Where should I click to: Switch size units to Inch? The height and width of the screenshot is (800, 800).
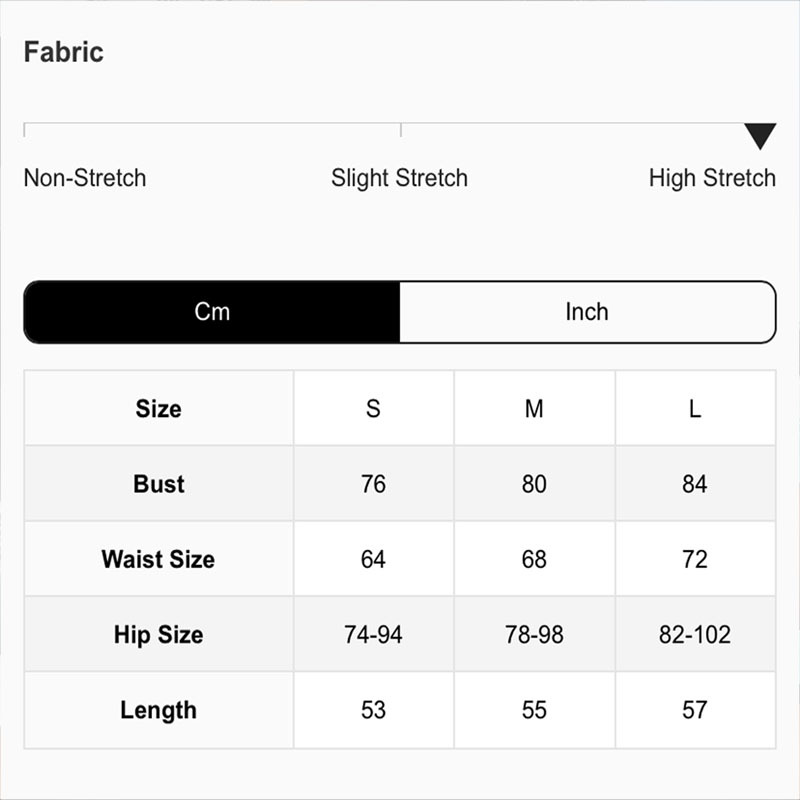pos(587,312)
